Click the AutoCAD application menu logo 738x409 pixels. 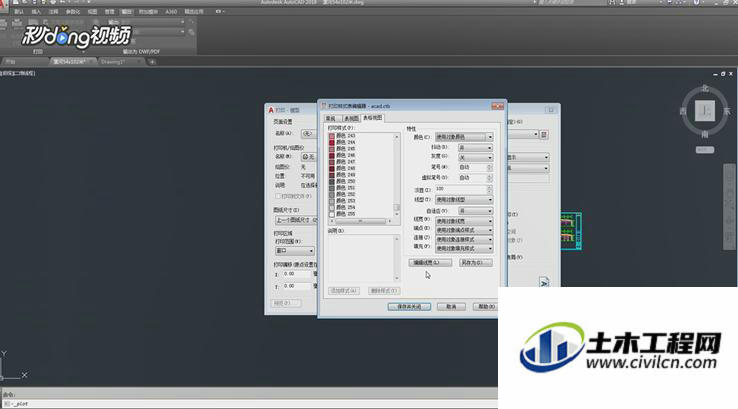pyautogui.click(x=3, y=5)
